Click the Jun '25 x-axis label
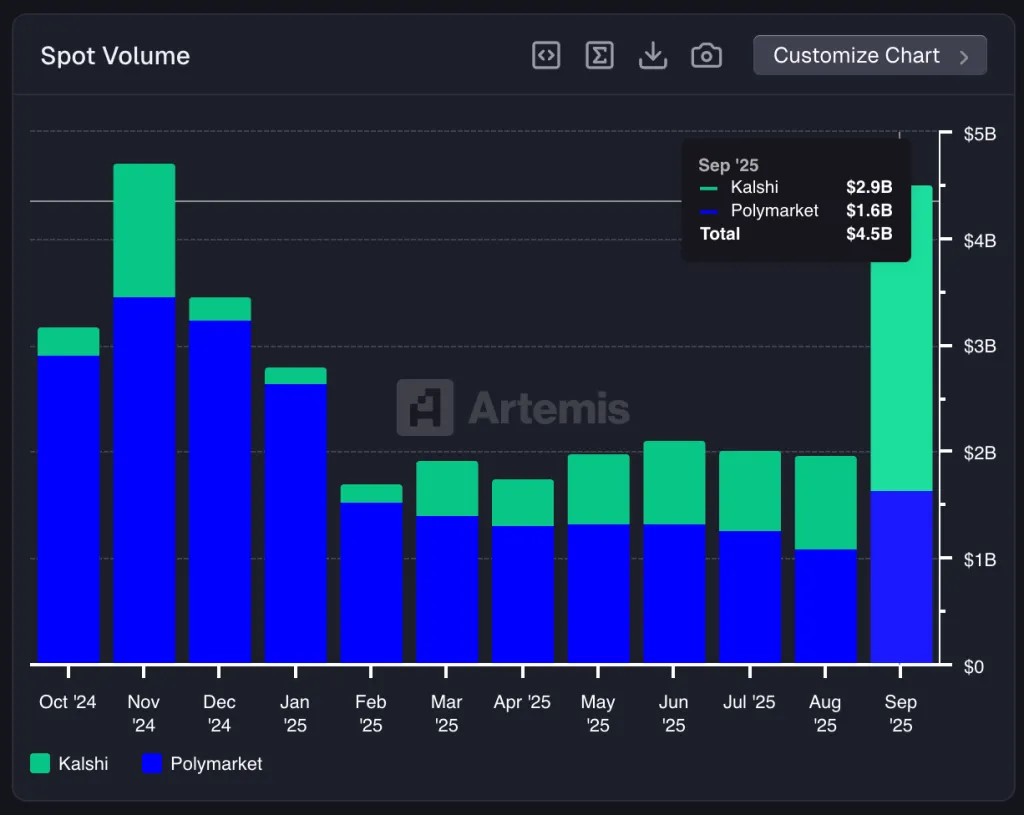 [674, 713]
